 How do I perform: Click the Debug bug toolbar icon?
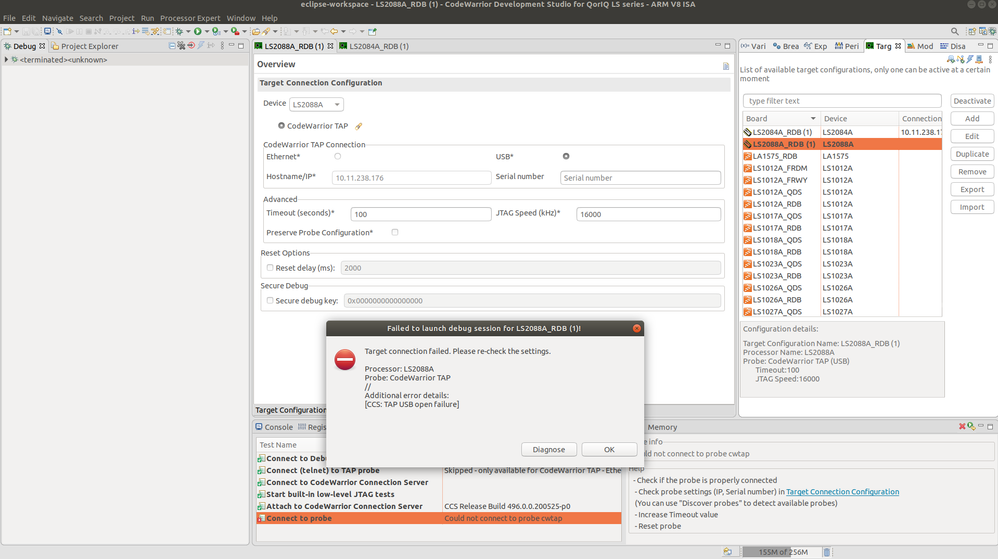[179, 31]
